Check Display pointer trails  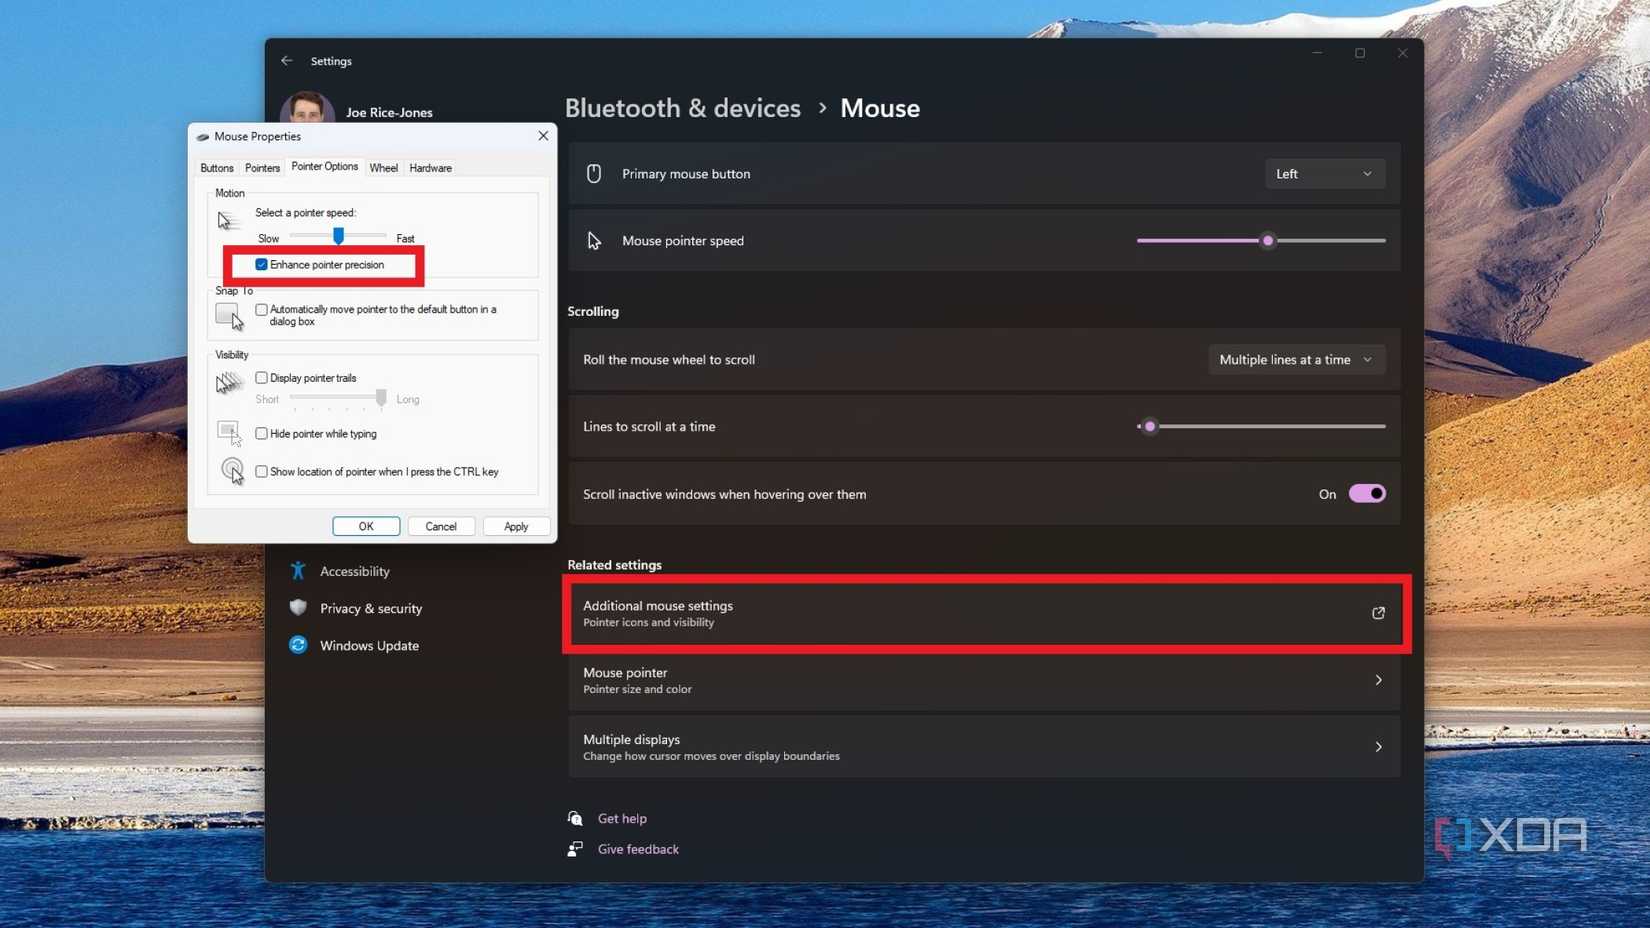click(x=261, y=378)
